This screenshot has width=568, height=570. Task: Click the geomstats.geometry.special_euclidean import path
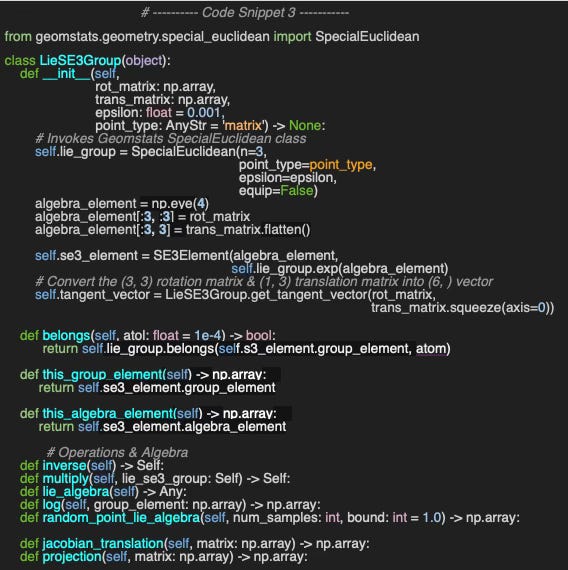pyautogui.click(x=152, y=37)
